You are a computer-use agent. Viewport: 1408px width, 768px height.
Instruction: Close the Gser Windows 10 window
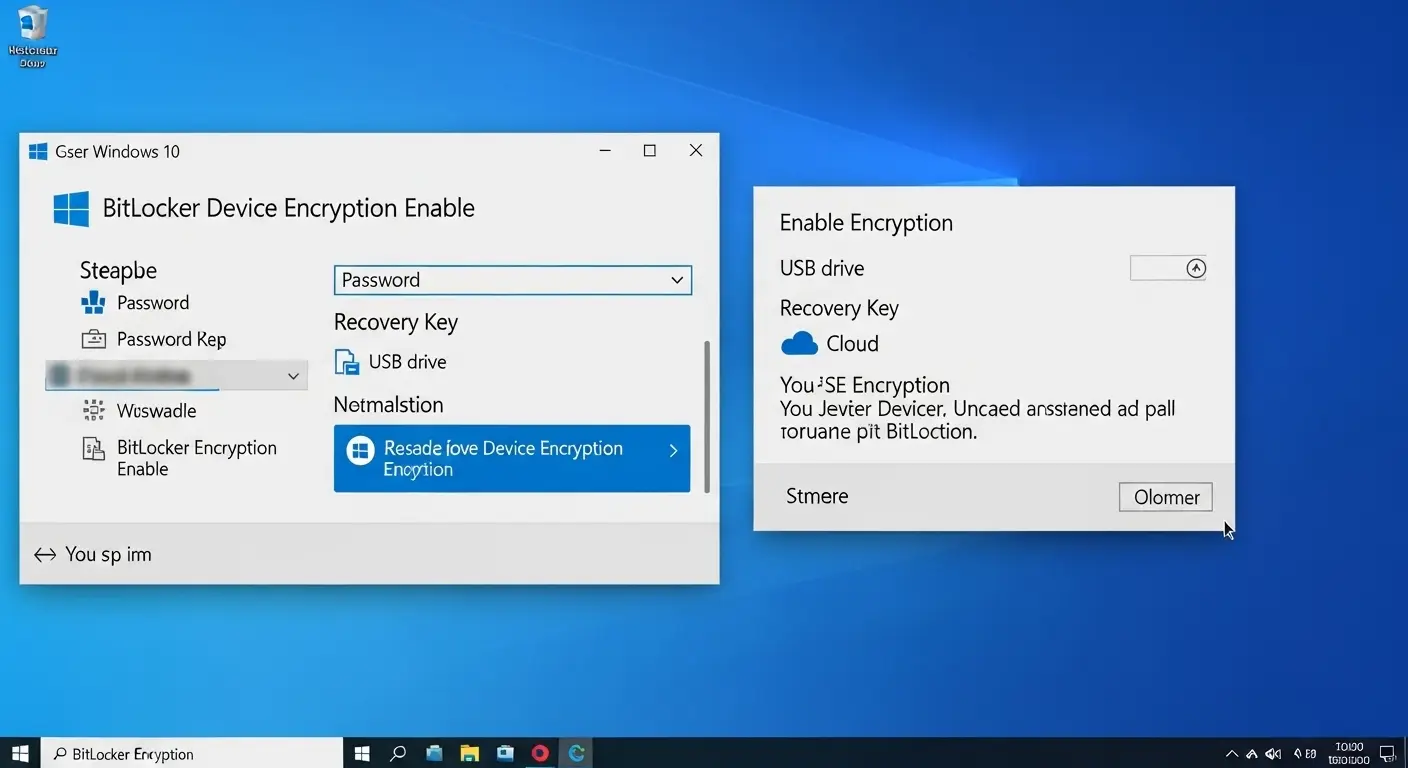[x=696, y=151]
